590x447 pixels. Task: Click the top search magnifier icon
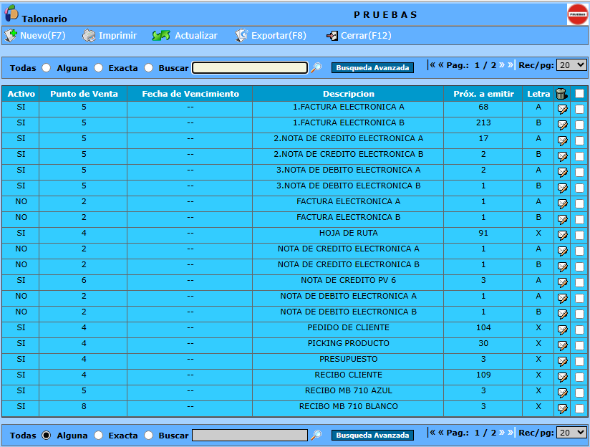[316, 68]
